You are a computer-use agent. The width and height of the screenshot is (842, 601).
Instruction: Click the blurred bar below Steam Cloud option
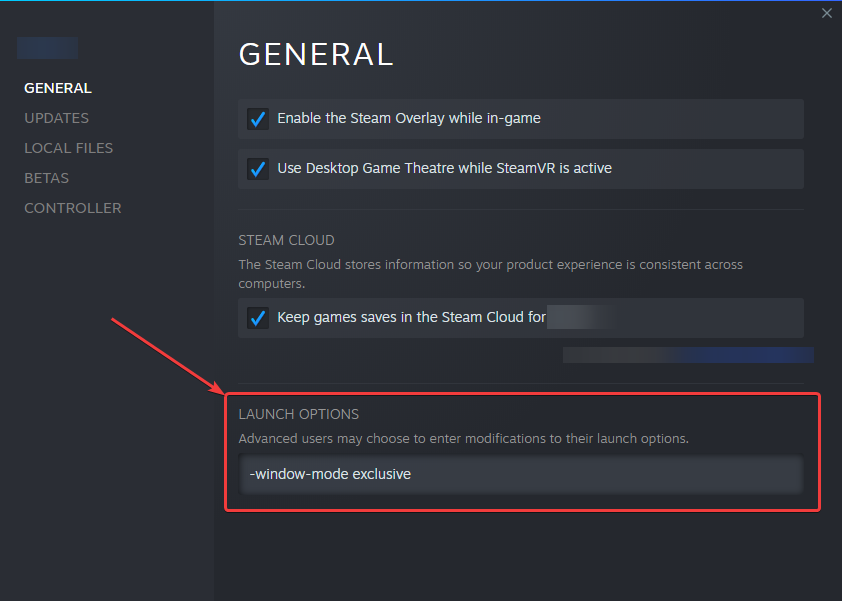tap(688, 355)
